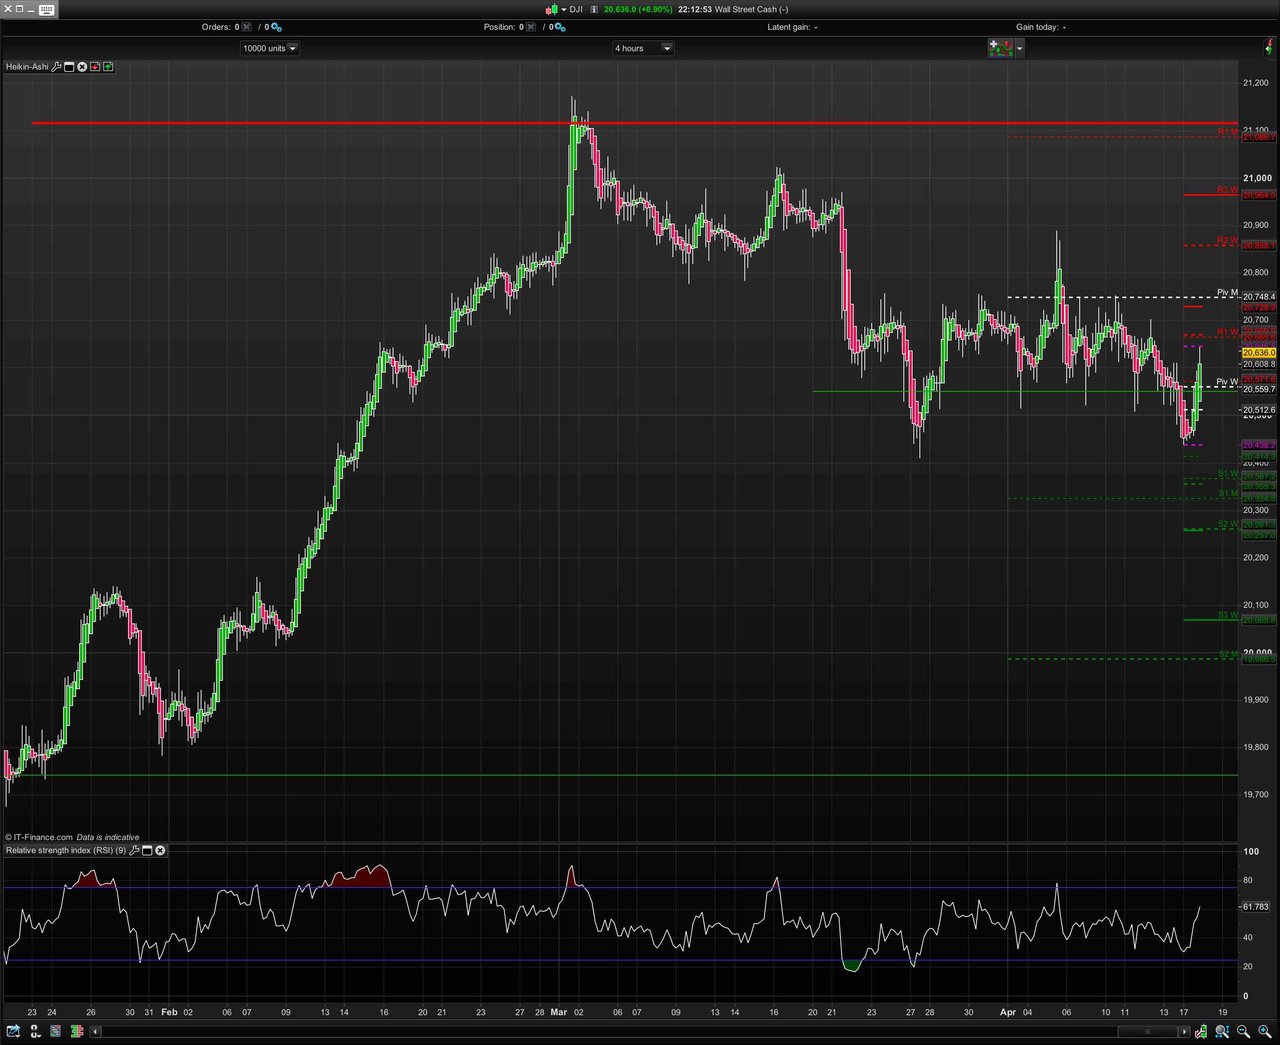Open Orders settings gear icon
This screenshot has height=1045, width=1280.
tap(277, 27)
